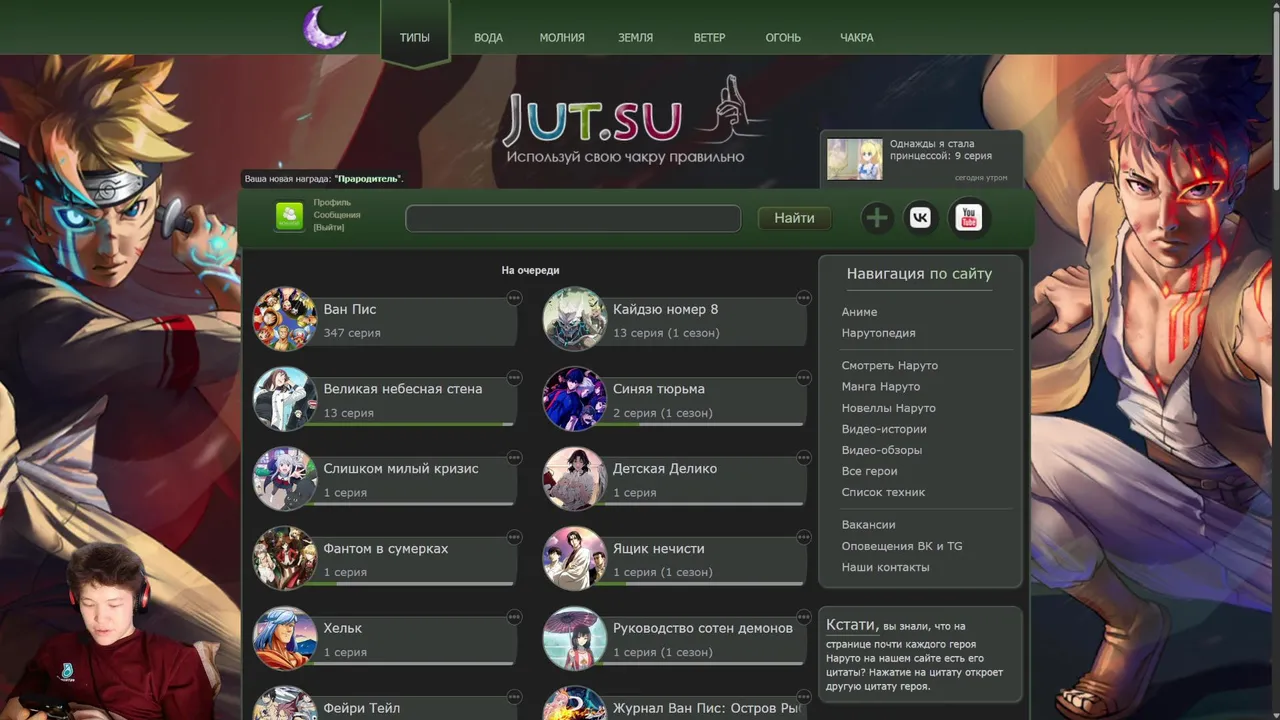1280x720 pixels.
Task: Open options dots for Фантом в сумерках
Action: (x=514, y=537)
